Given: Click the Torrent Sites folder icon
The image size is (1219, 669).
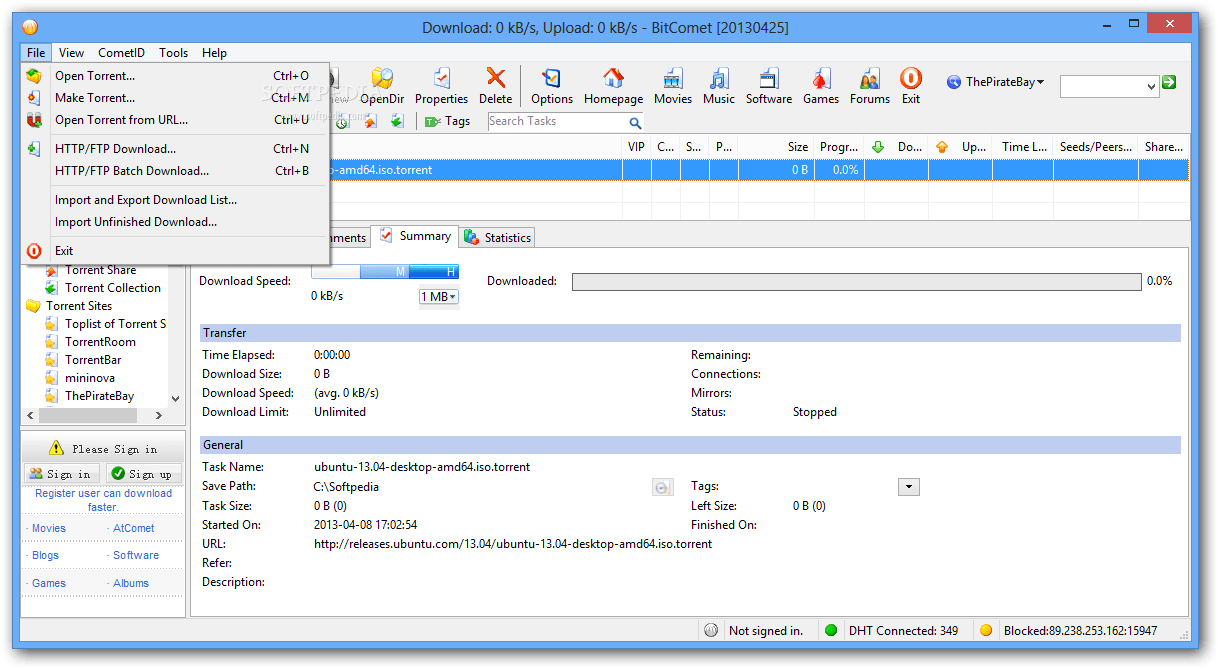Looking at the screenshot, I should (x=33, y=306).
